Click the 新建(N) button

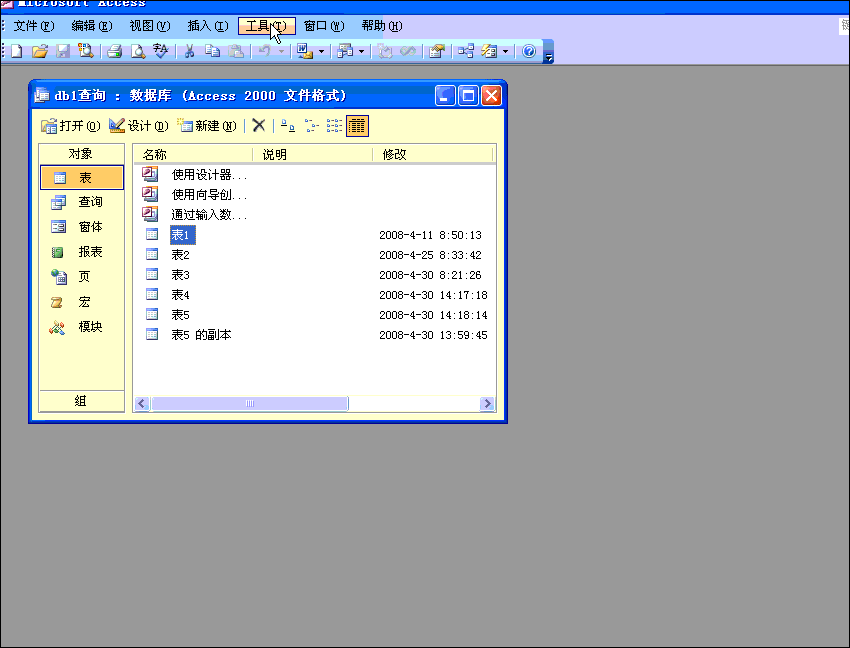207,126
